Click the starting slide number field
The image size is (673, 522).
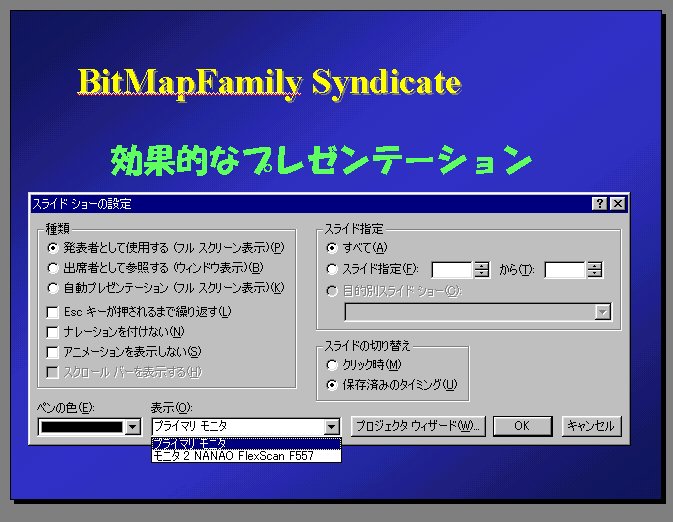[452, 269]
